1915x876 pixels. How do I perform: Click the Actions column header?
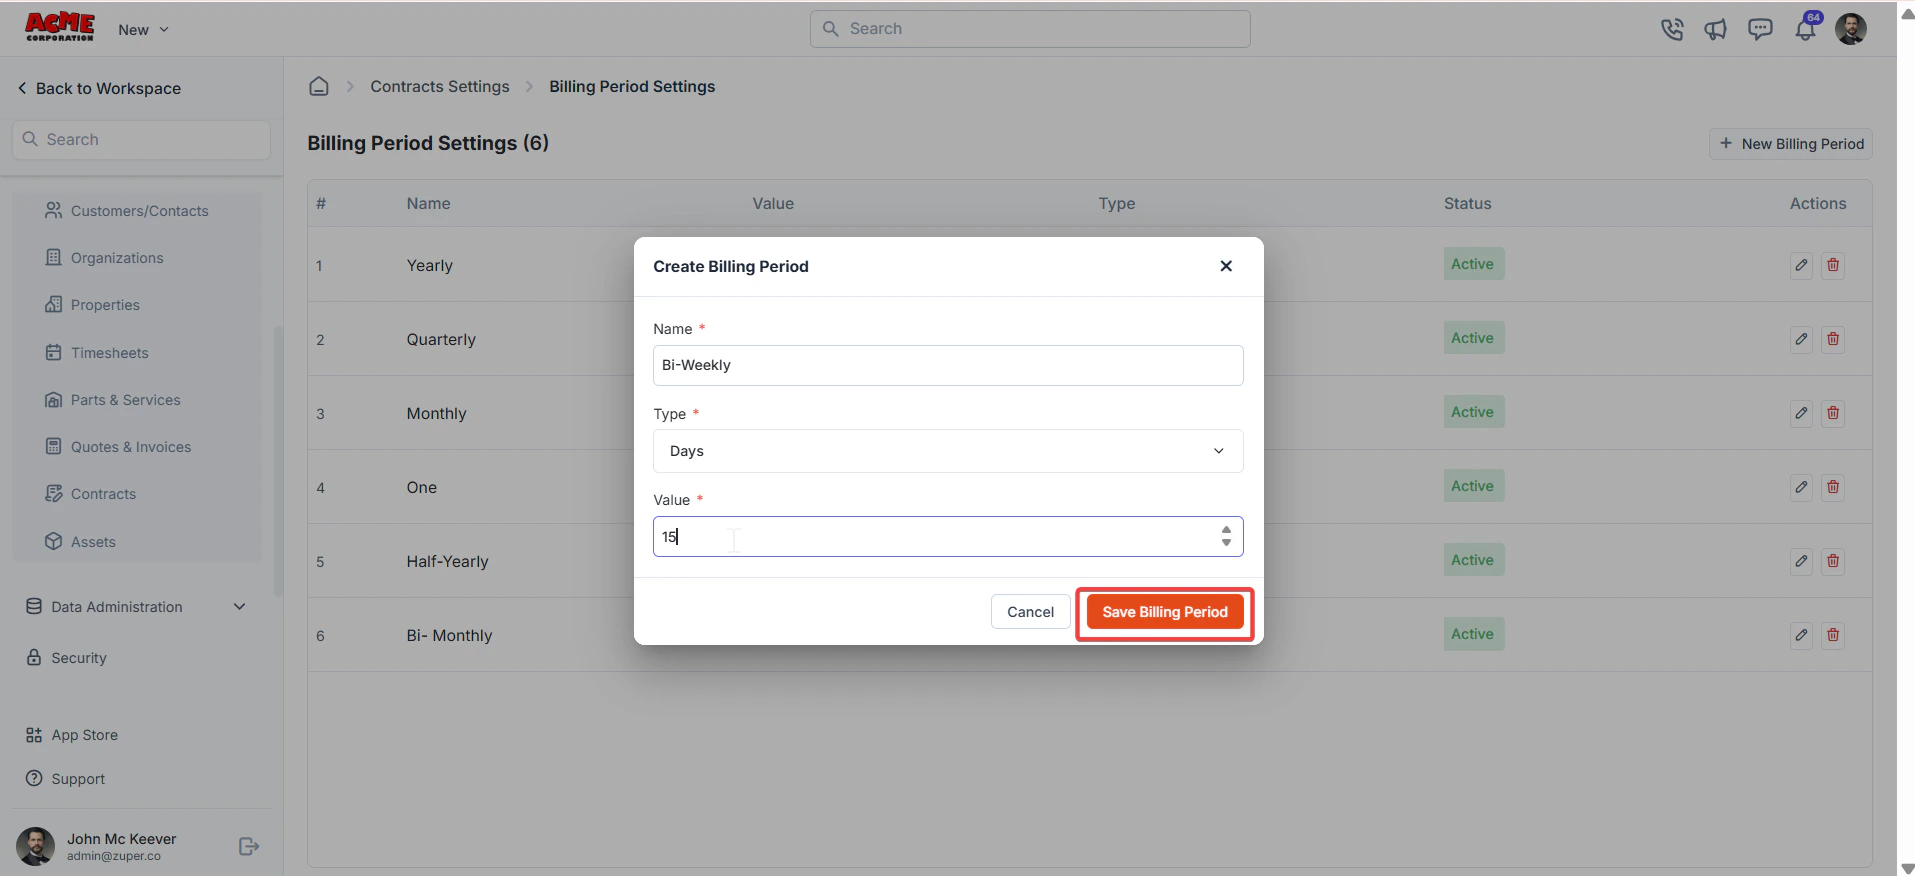tap(1818, 203)
